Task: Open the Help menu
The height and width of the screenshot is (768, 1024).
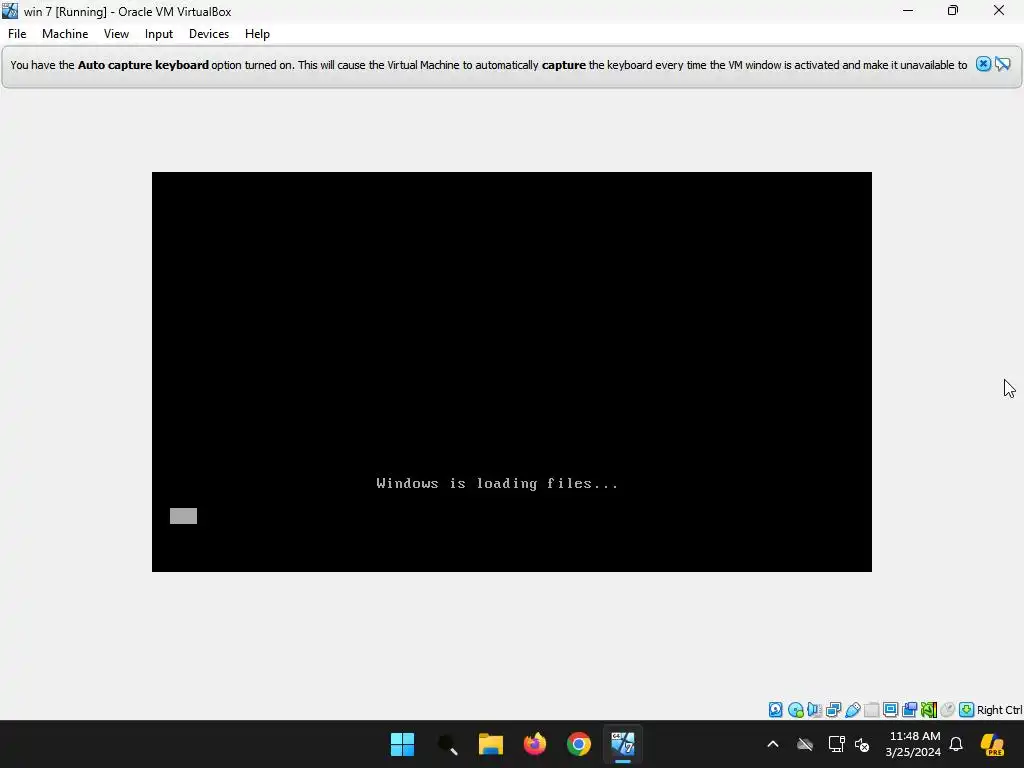Action: point(257,34)
